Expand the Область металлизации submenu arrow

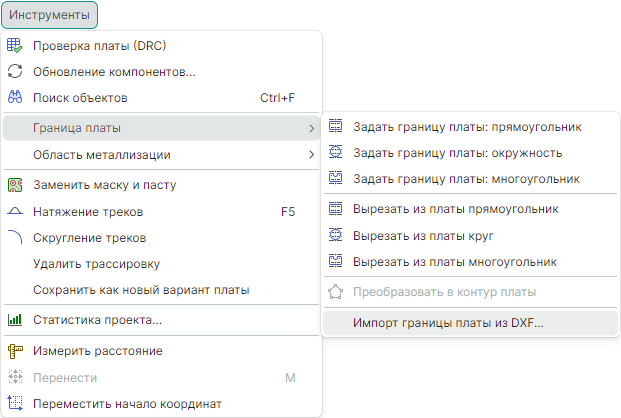click(x=311, y=155)
